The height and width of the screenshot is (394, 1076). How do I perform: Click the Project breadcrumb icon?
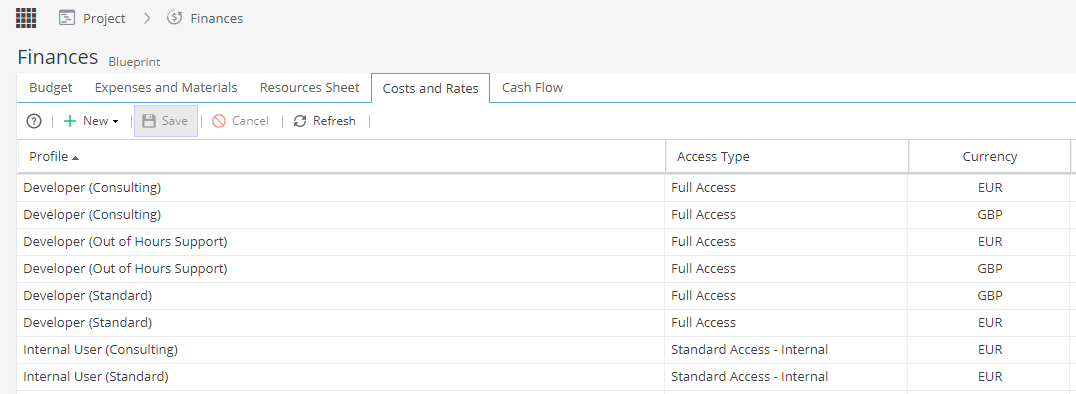coord(67,18)
